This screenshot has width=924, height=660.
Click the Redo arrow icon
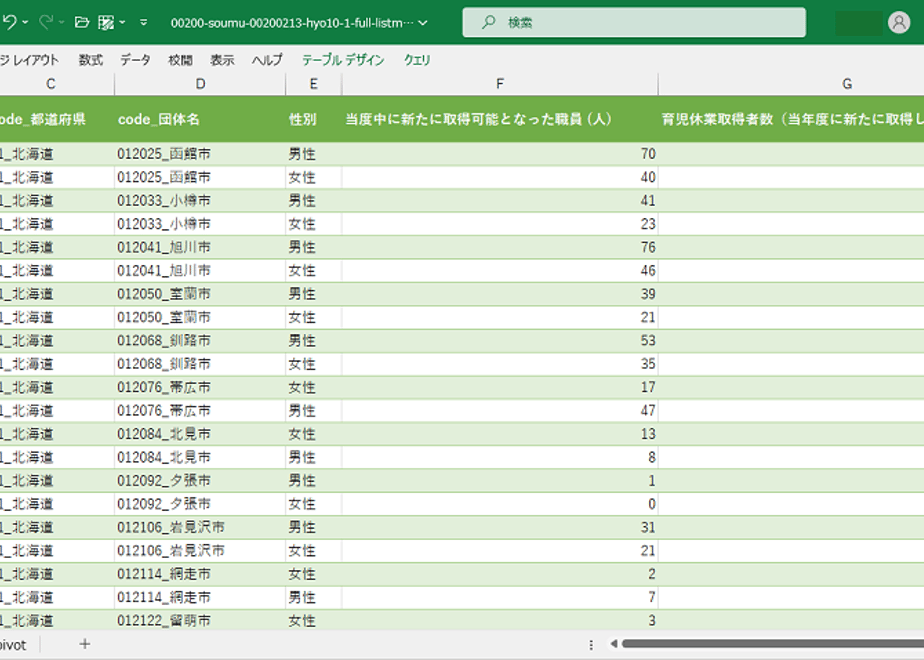[46, 22]
